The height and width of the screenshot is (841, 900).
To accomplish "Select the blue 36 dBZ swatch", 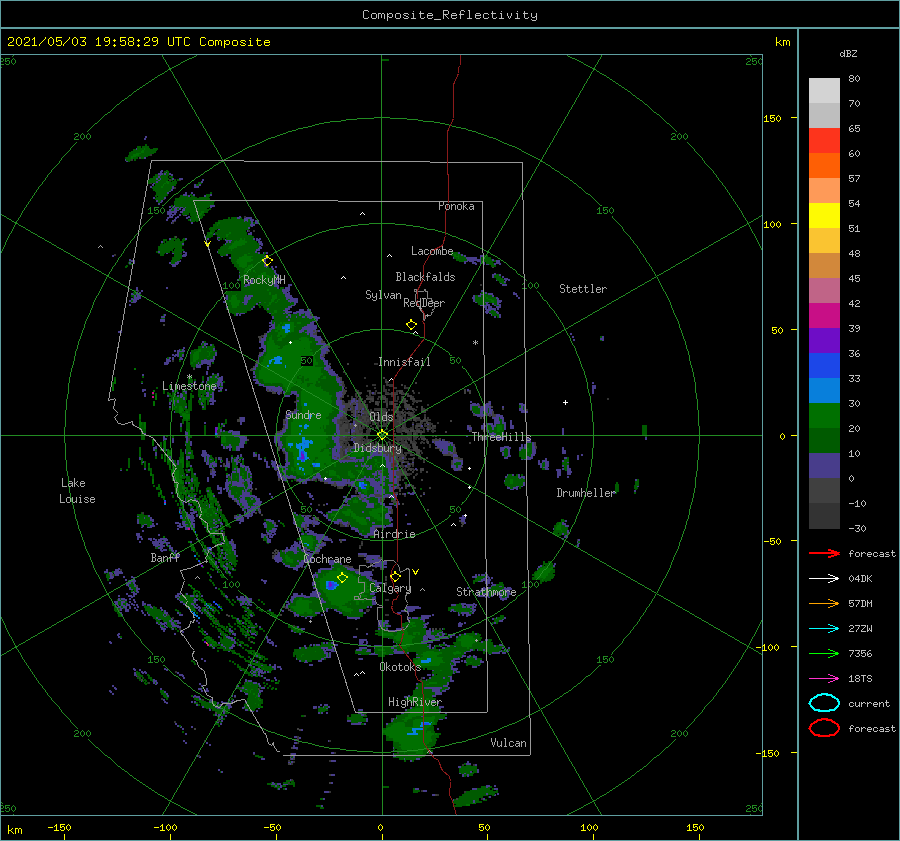I will click(824, 365).
